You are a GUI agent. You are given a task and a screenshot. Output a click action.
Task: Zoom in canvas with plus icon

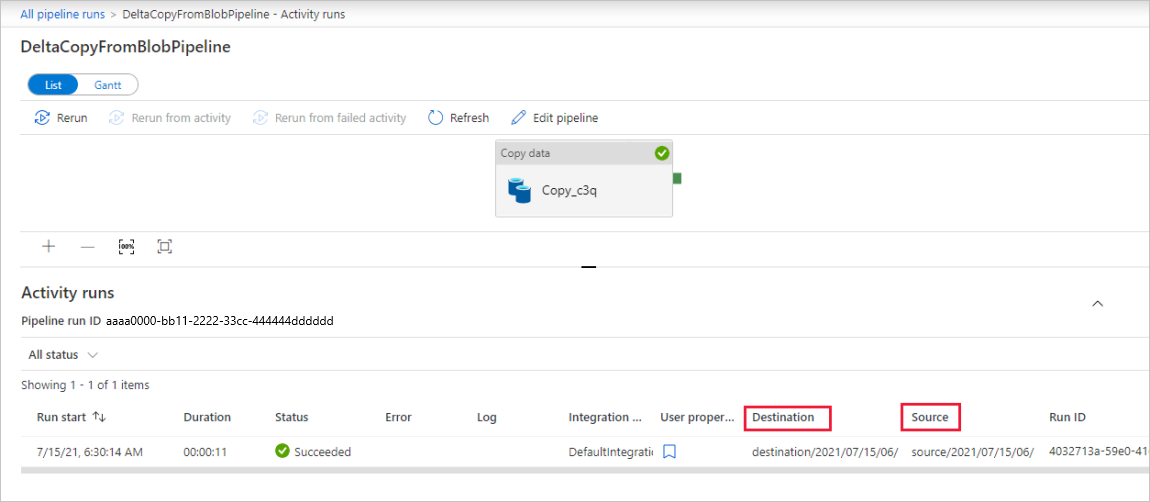pyautogui.click(x=48, y=246)
